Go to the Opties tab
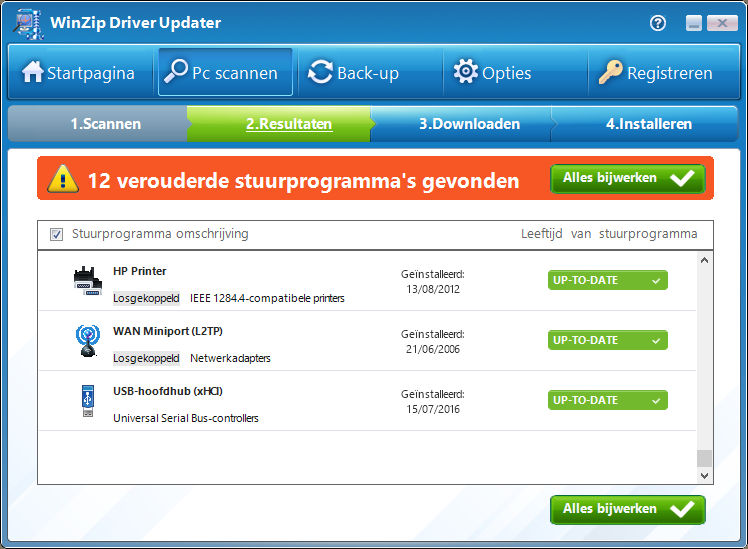Viewport: 748px width, 549px height. pos(516,72)
